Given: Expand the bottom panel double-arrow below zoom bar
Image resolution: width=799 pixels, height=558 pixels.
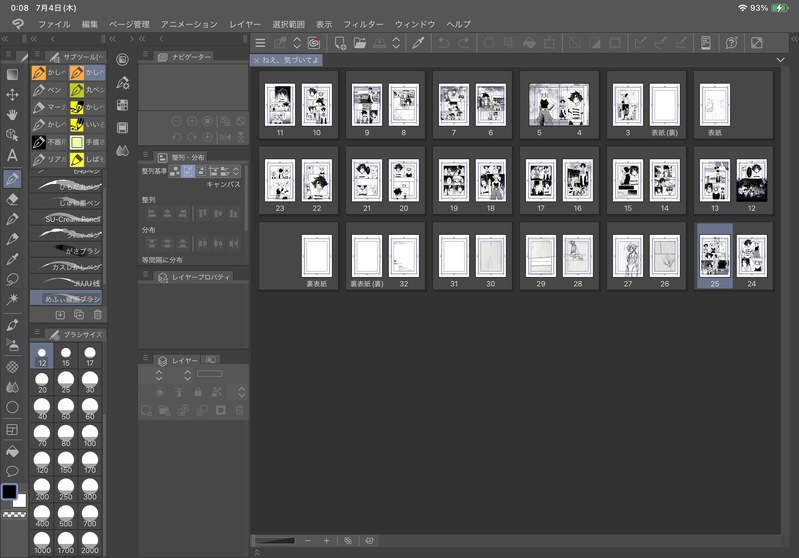Looking at the screenshot, I should (x=257, y=552).
